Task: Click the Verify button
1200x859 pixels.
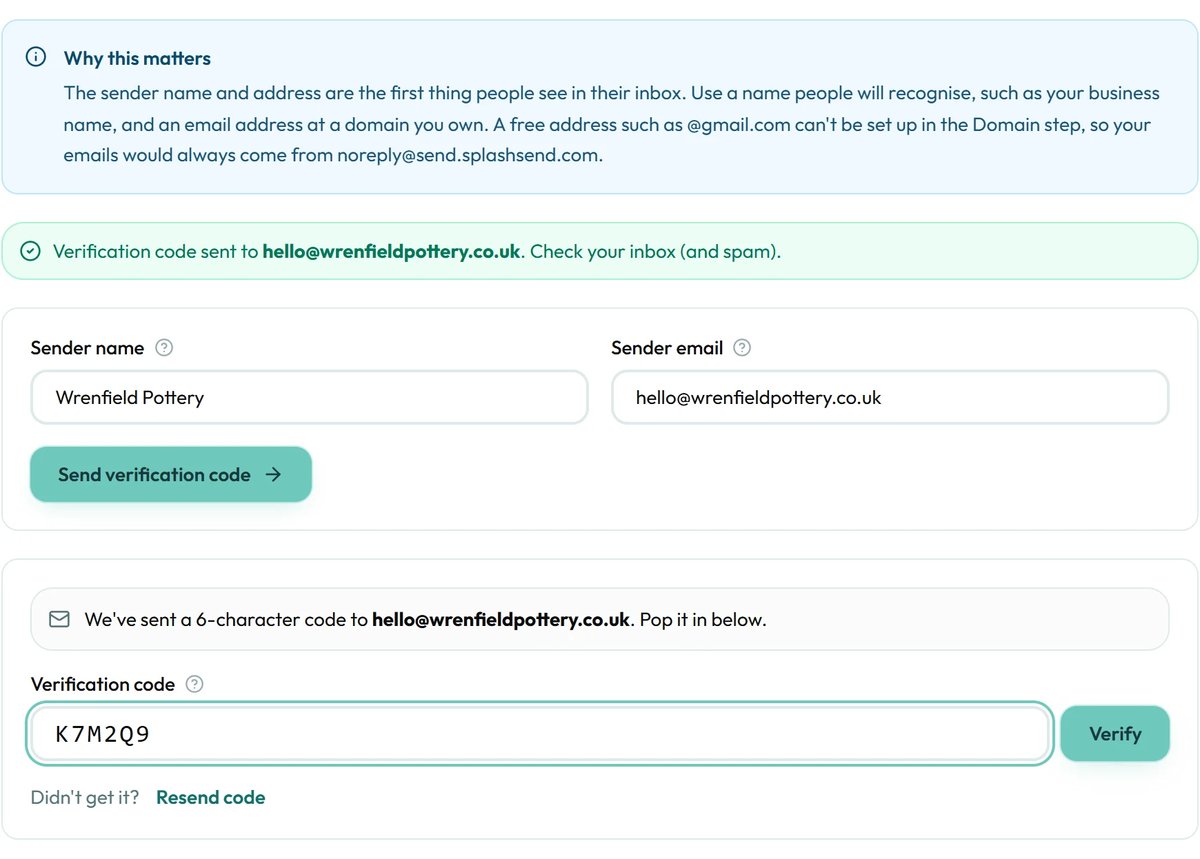Action: (1115, 734)
